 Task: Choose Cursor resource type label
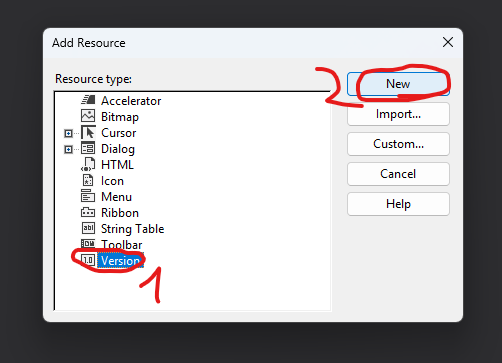point(118,133)
